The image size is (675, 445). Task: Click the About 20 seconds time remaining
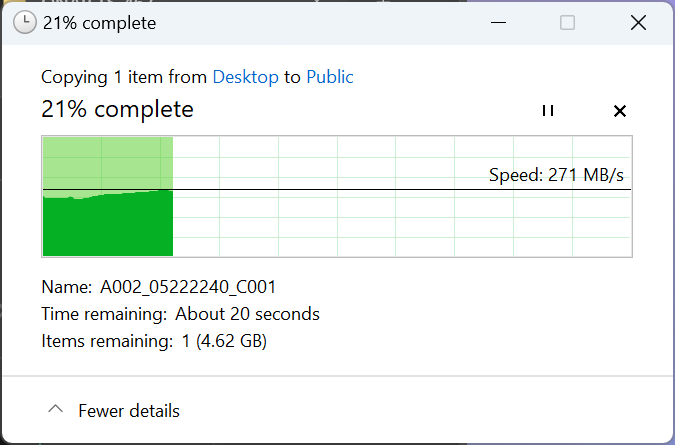pyautogui.click(x=247, y=314)
